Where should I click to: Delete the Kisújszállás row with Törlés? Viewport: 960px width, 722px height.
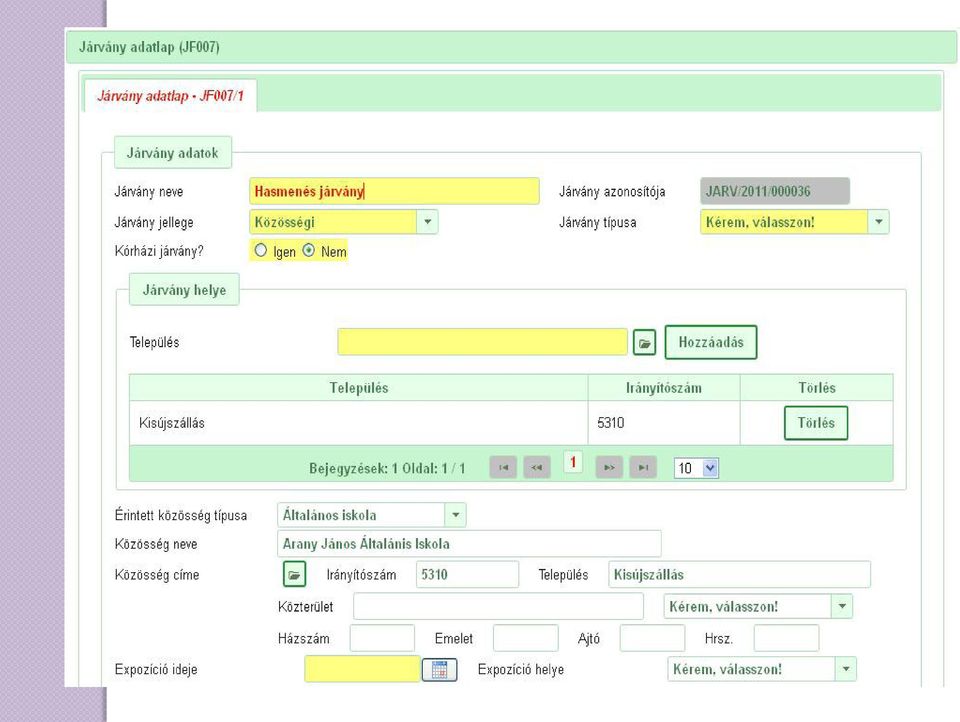(816, 423)
